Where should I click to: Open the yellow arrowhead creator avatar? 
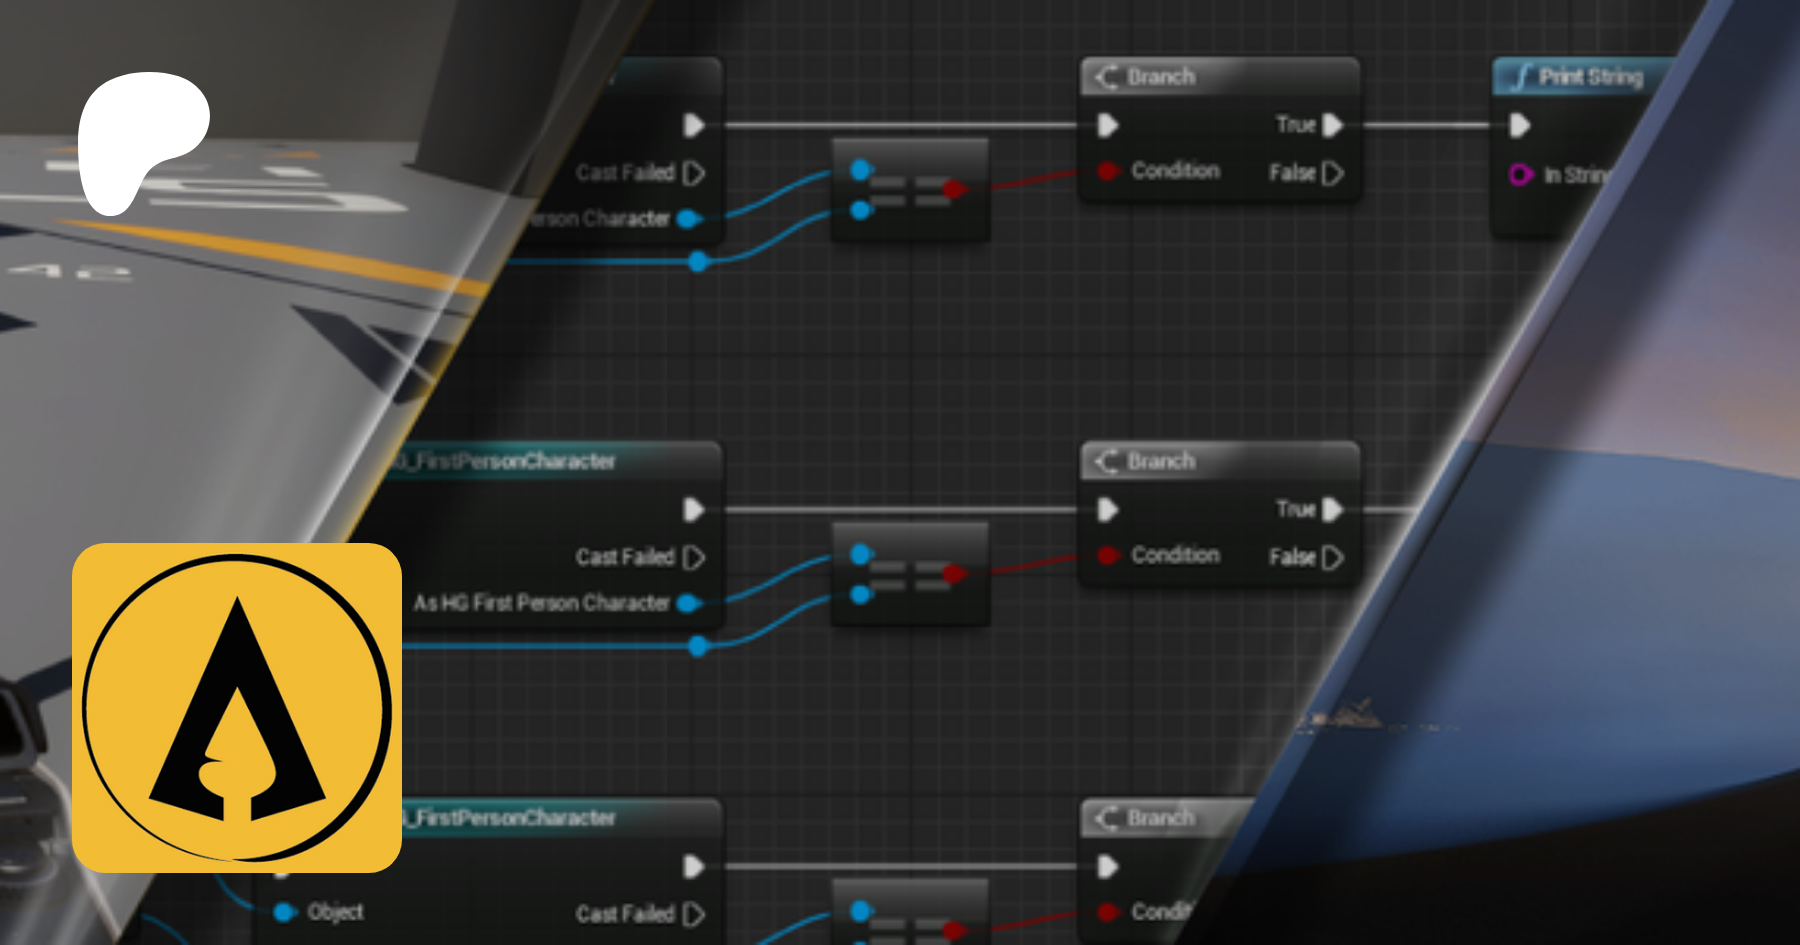[237, 708]
